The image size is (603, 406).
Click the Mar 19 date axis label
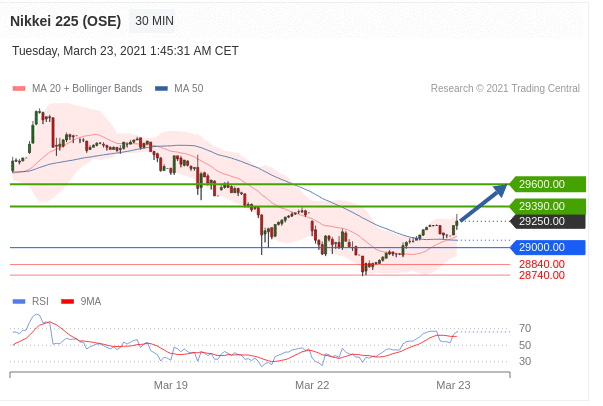tap(171, 385)
